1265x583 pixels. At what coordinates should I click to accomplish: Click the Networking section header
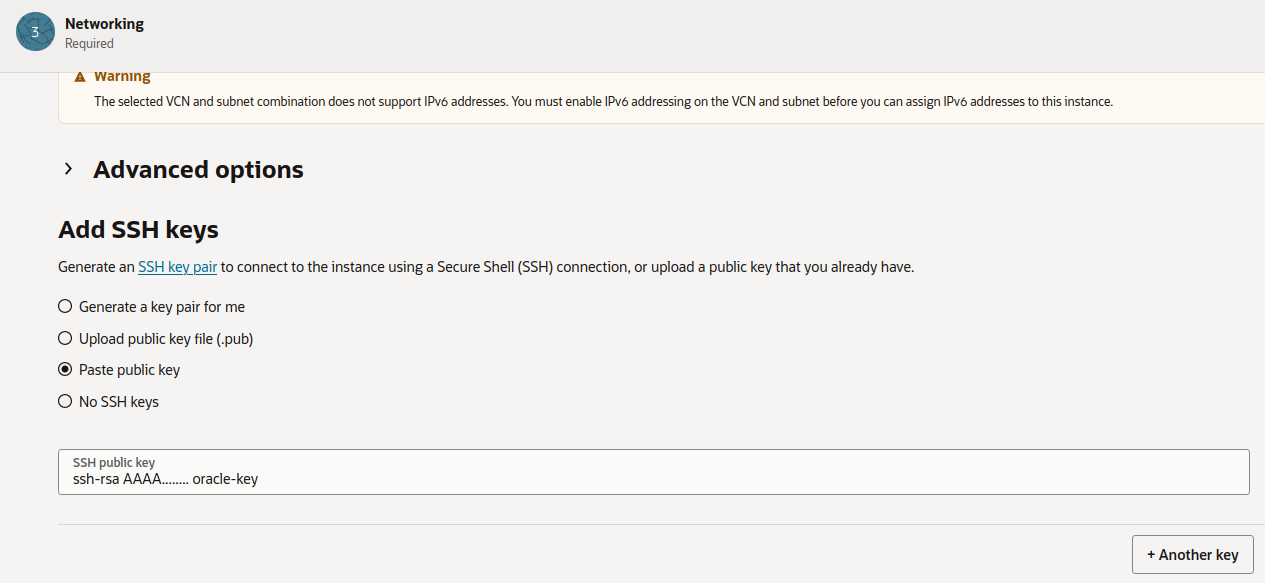[104, 23]
